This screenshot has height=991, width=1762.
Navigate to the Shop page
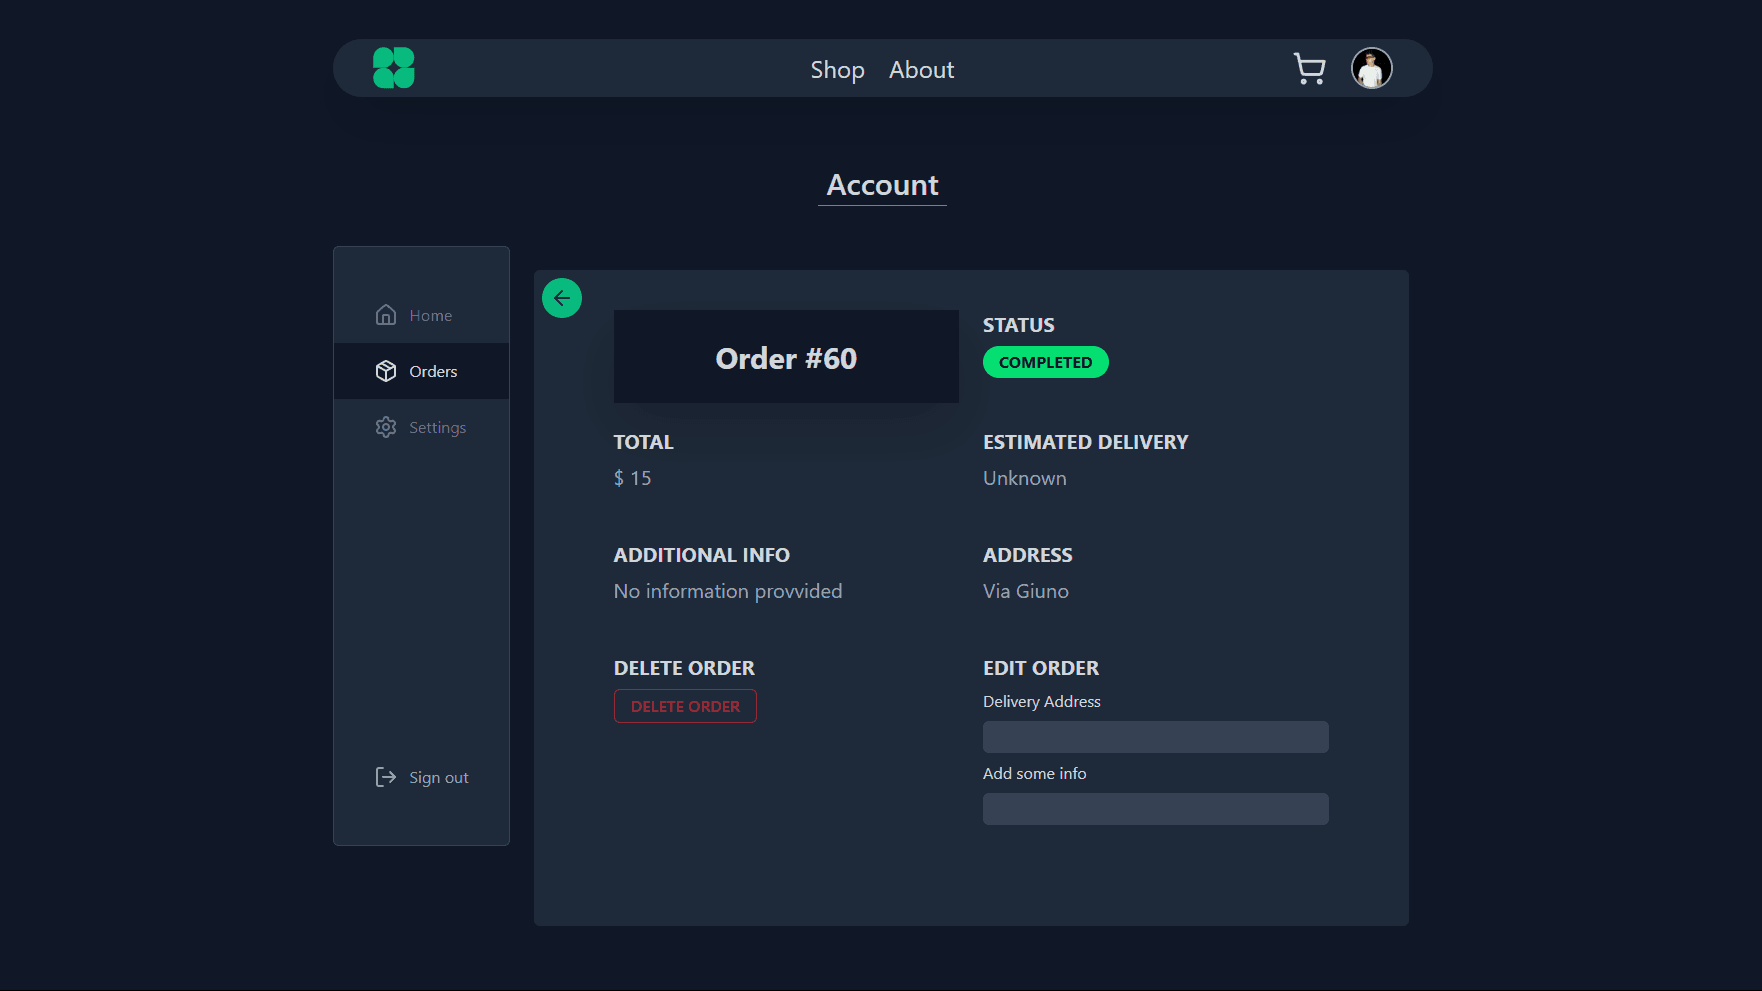pos(837,70)
